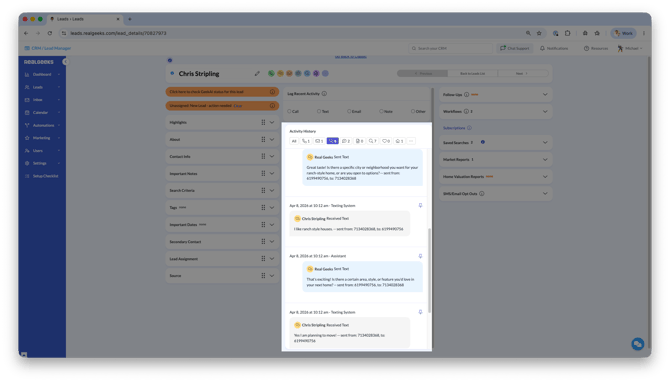670x382 pixels.
Task: Click the Chat Support button
Action: (x=514, y=48)
